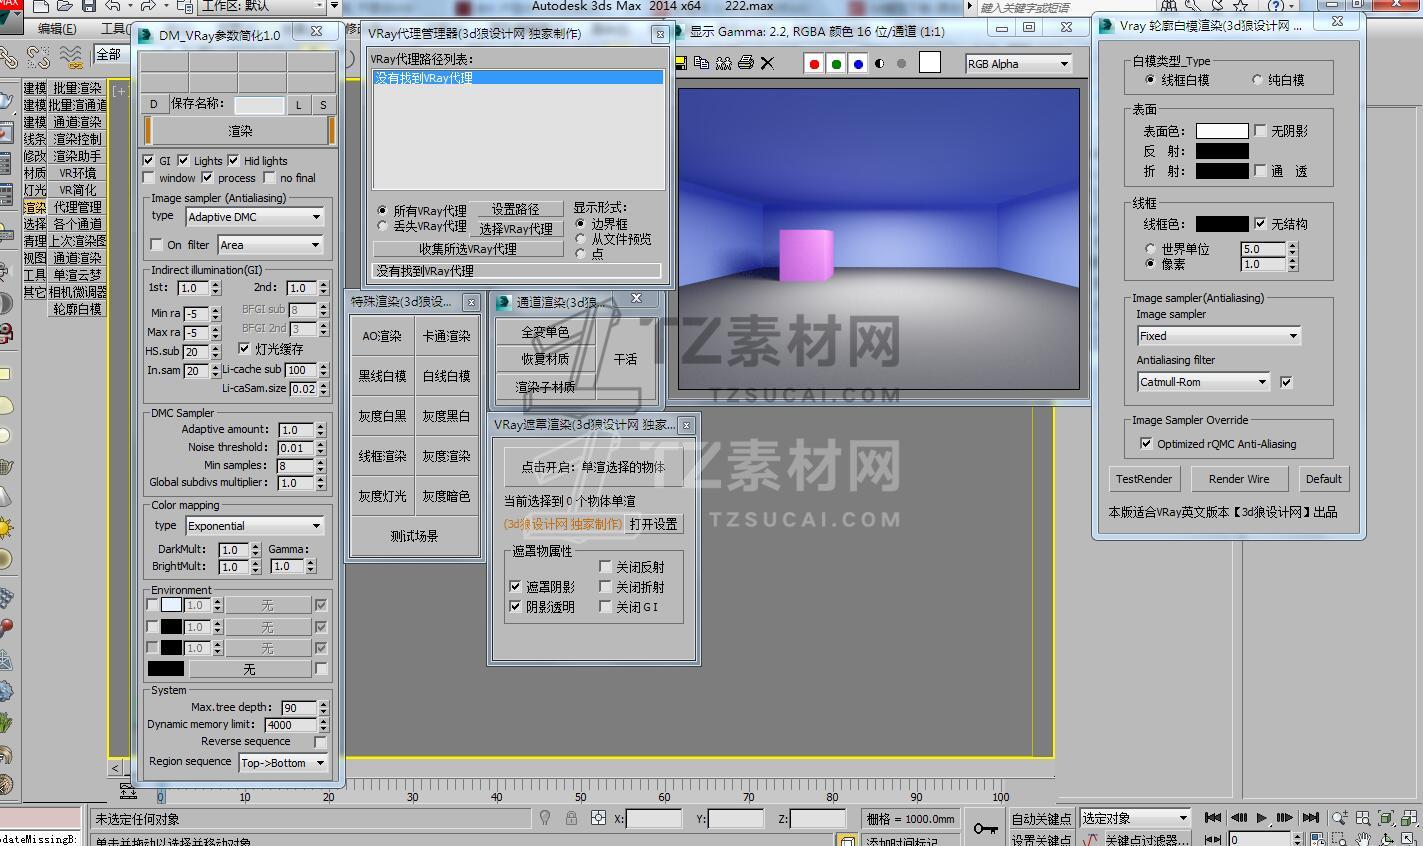Image resolution: width=1423 pixels, height=846 pixels.
Task: Click the clone rendered frame window icon
Action: tap(723, 63)
